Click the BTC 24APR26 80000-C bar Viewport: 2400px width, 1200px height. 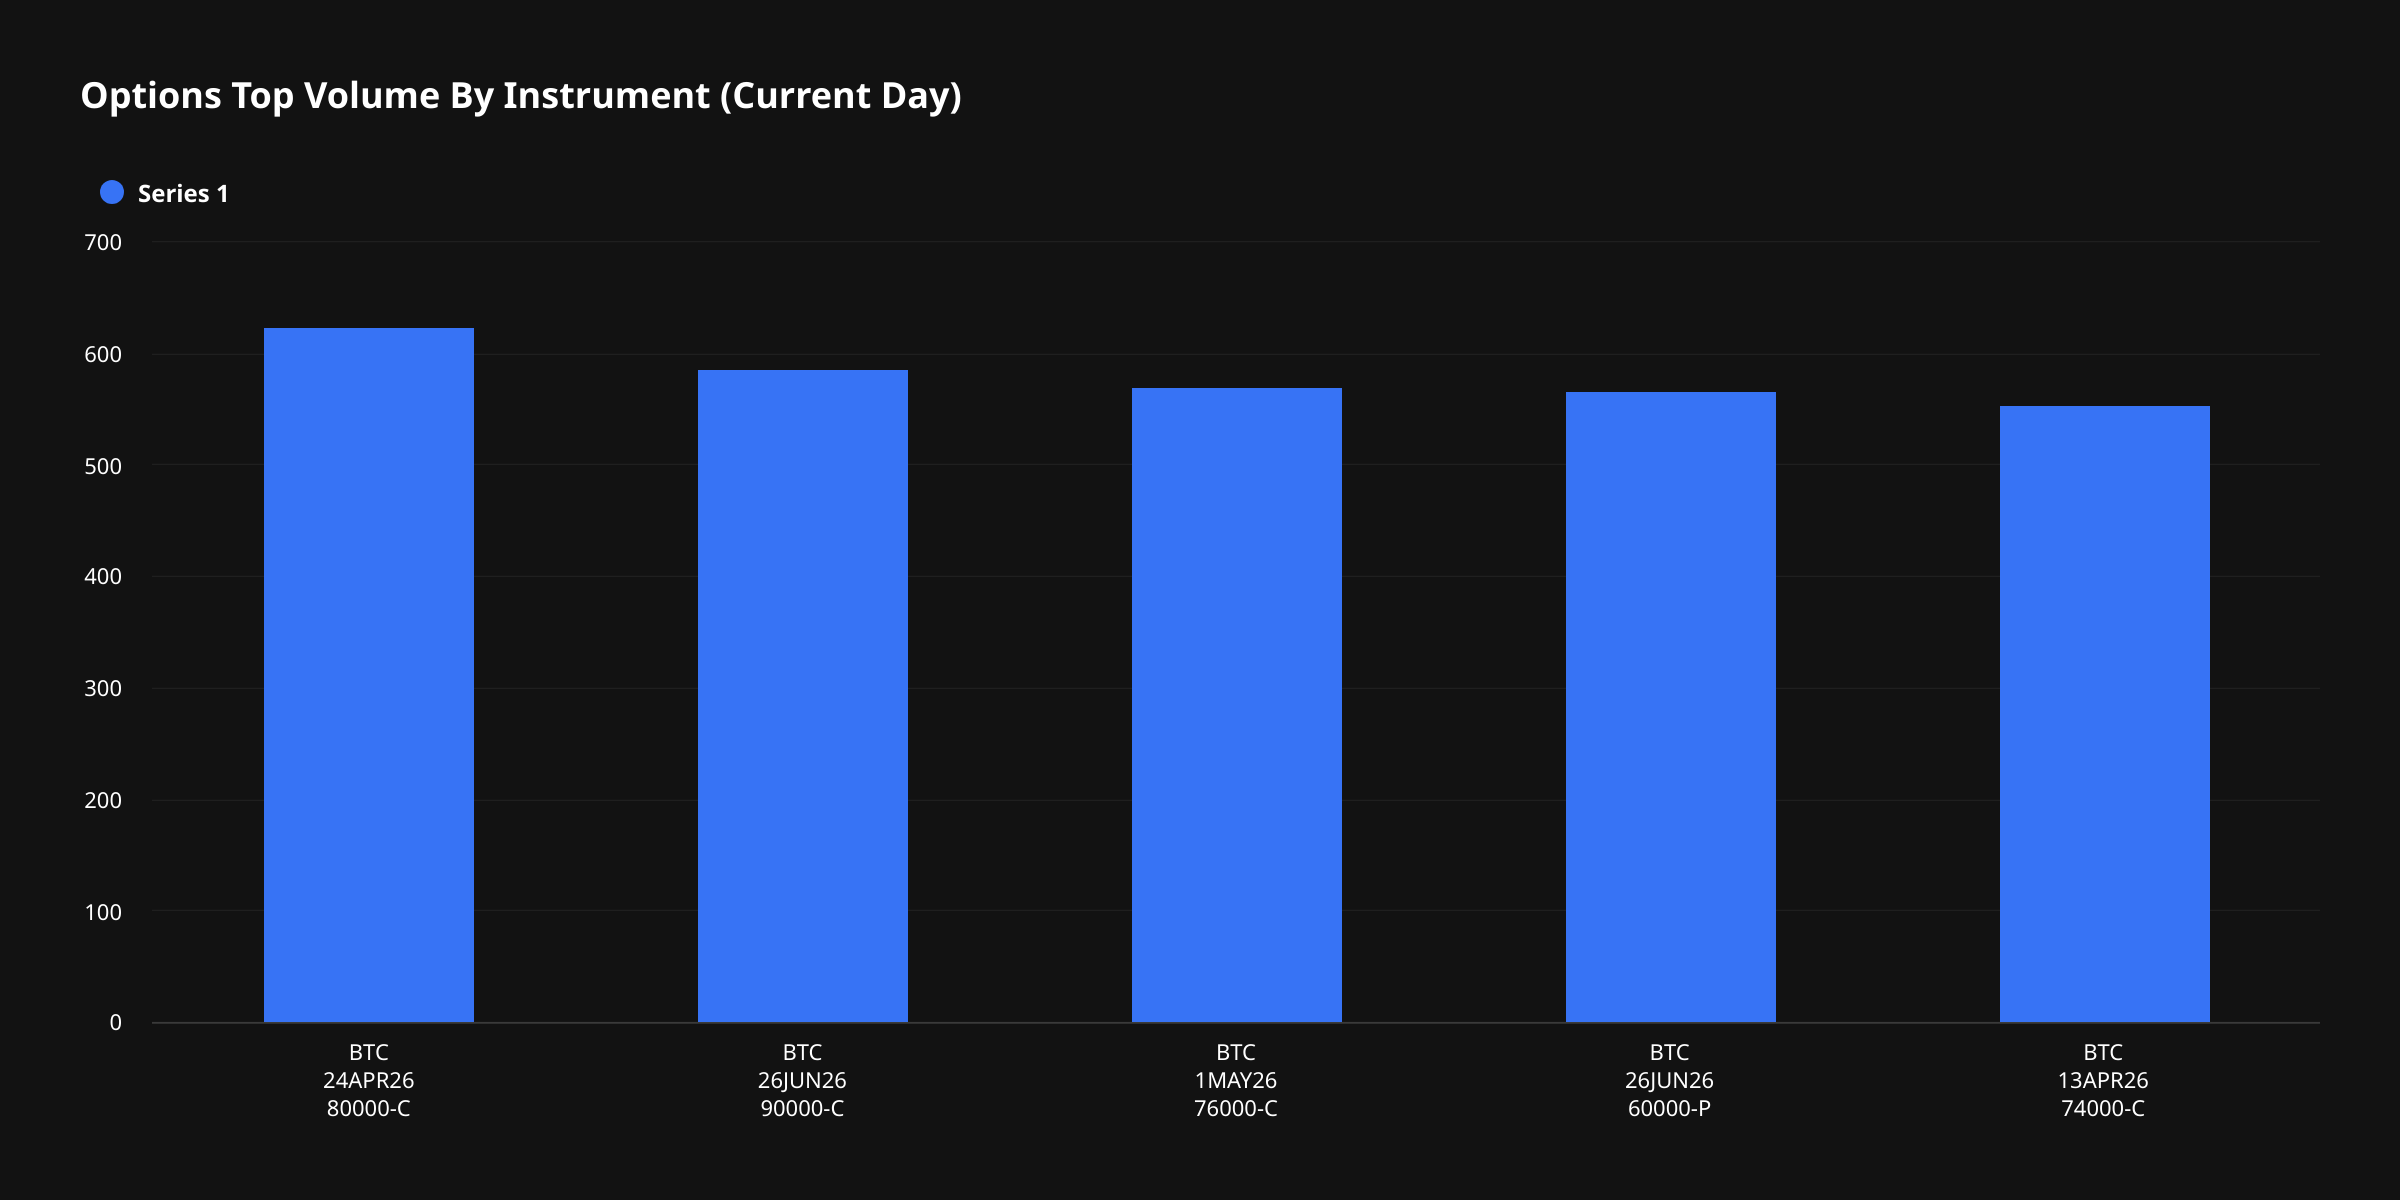369,675
